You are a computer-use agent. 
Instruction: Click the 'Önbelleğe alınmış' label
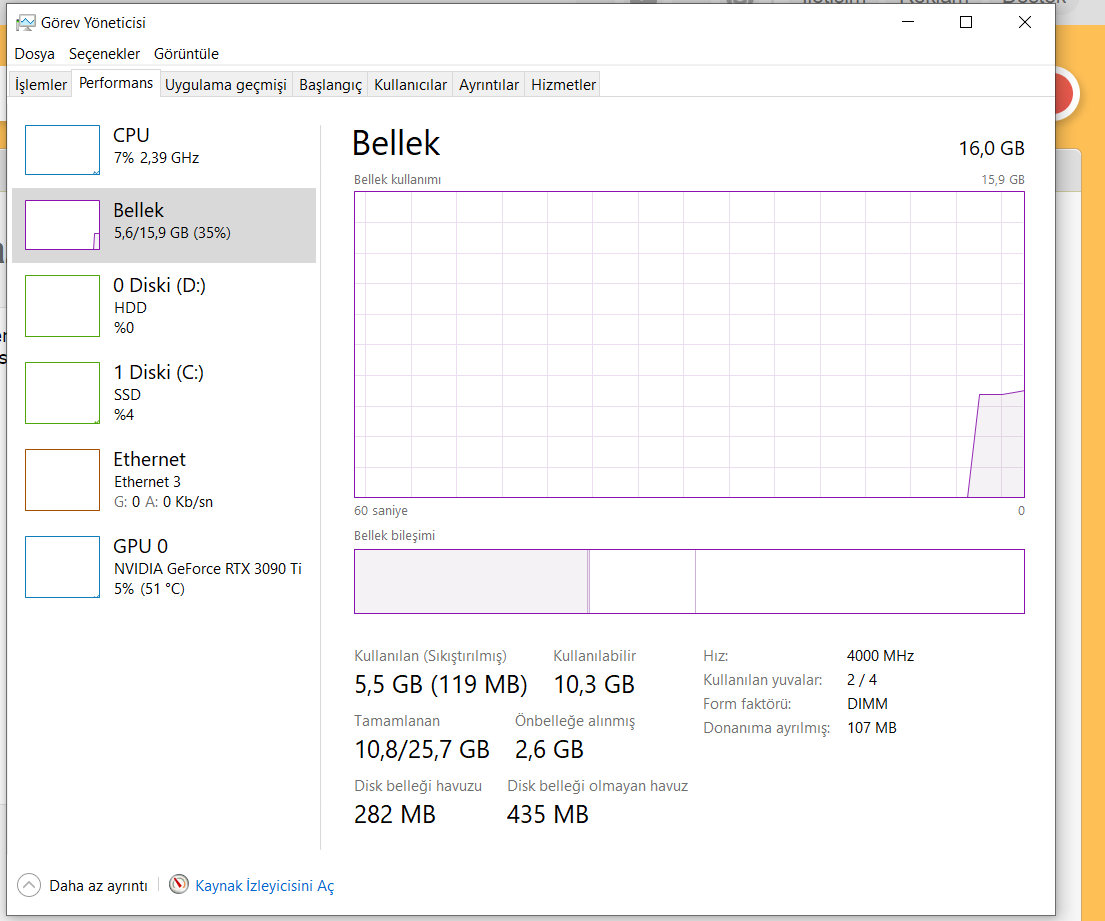point(575,722)
